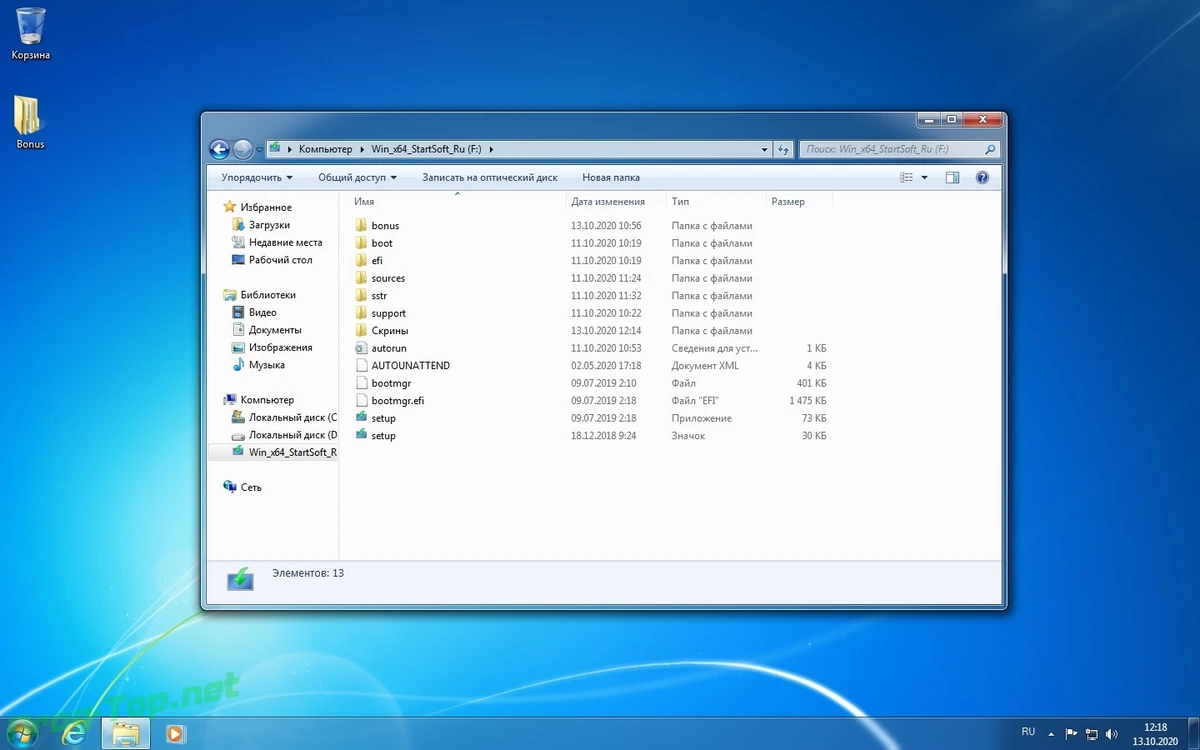The width and height of the screenshot is (1200, 750).
Task: Open Windows Media Player from taskbar
Action: [x=176, y=734]
